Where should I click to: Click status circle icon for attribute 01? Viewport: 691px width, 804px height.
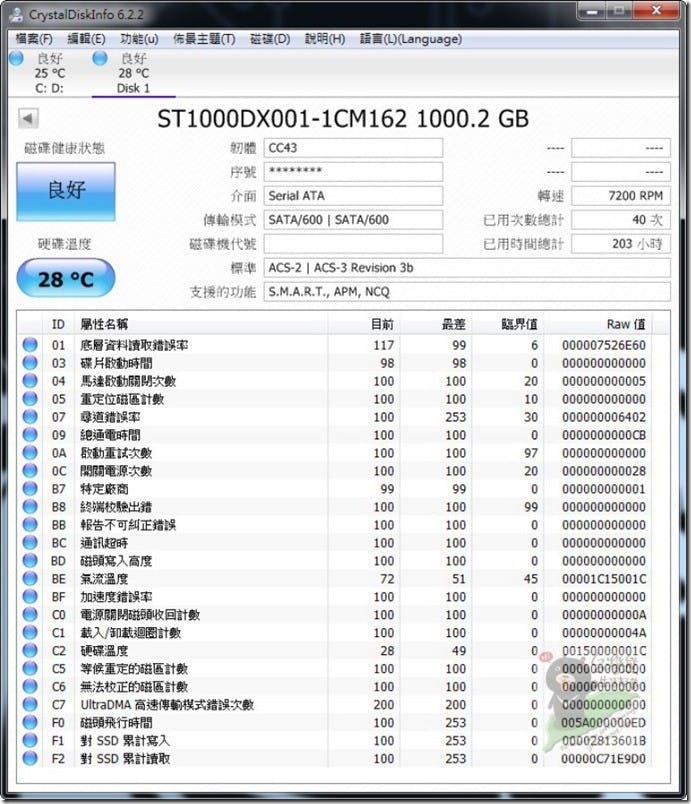pos(30,345)
